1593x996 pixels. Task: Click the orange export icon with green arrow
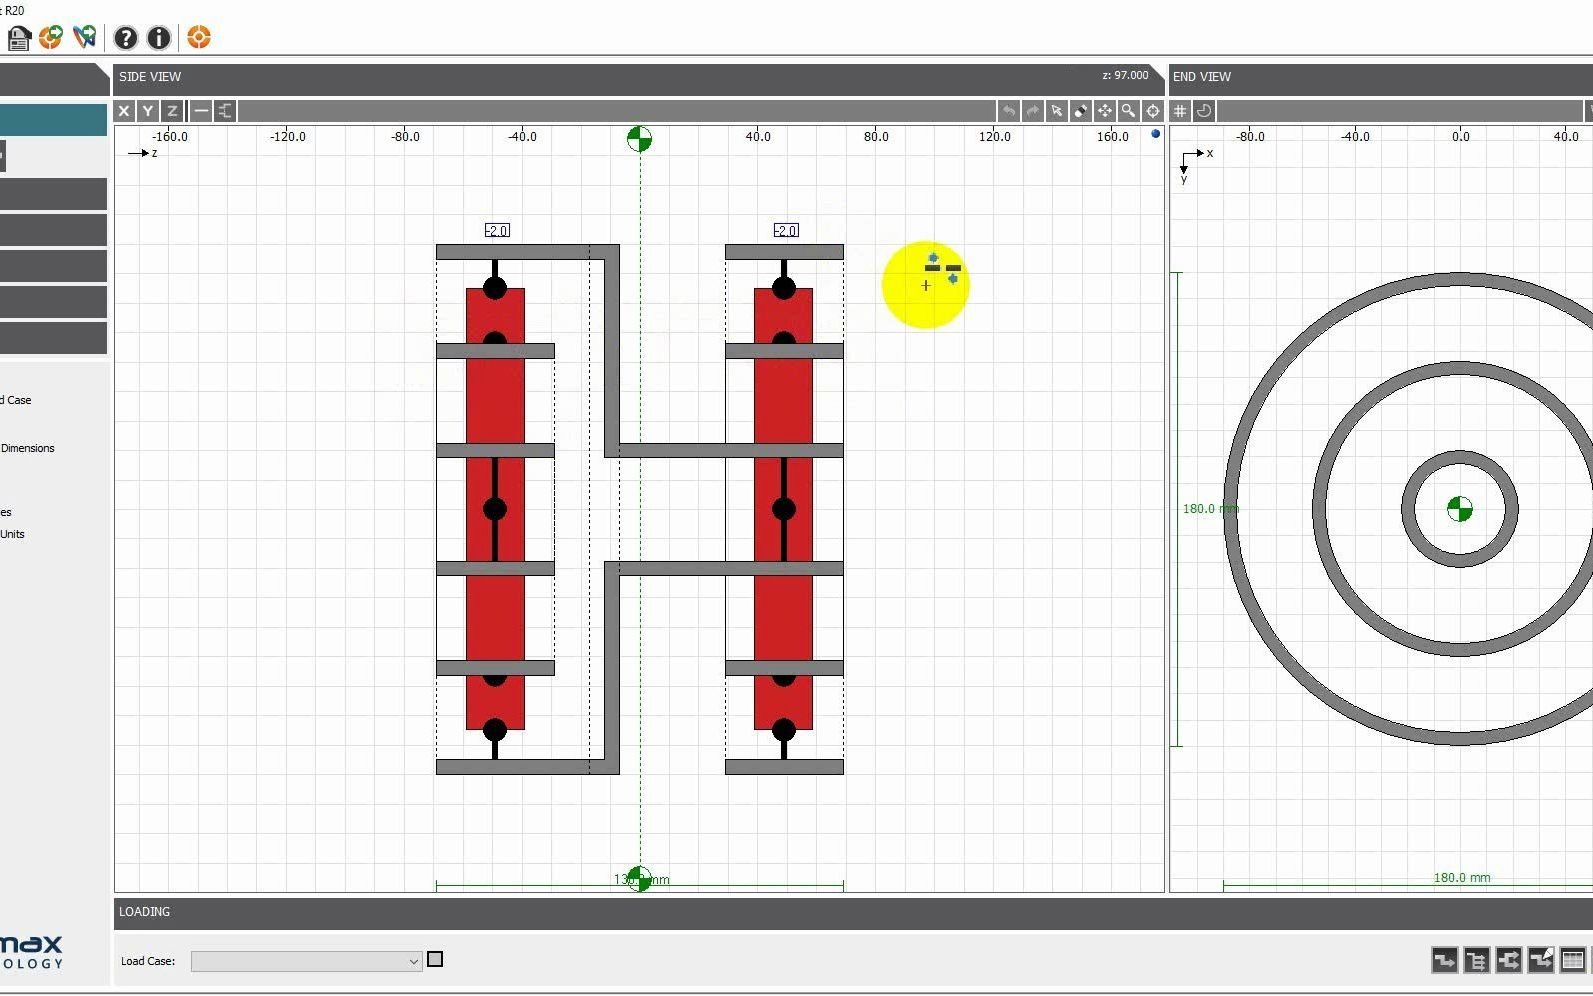point(50,38)
